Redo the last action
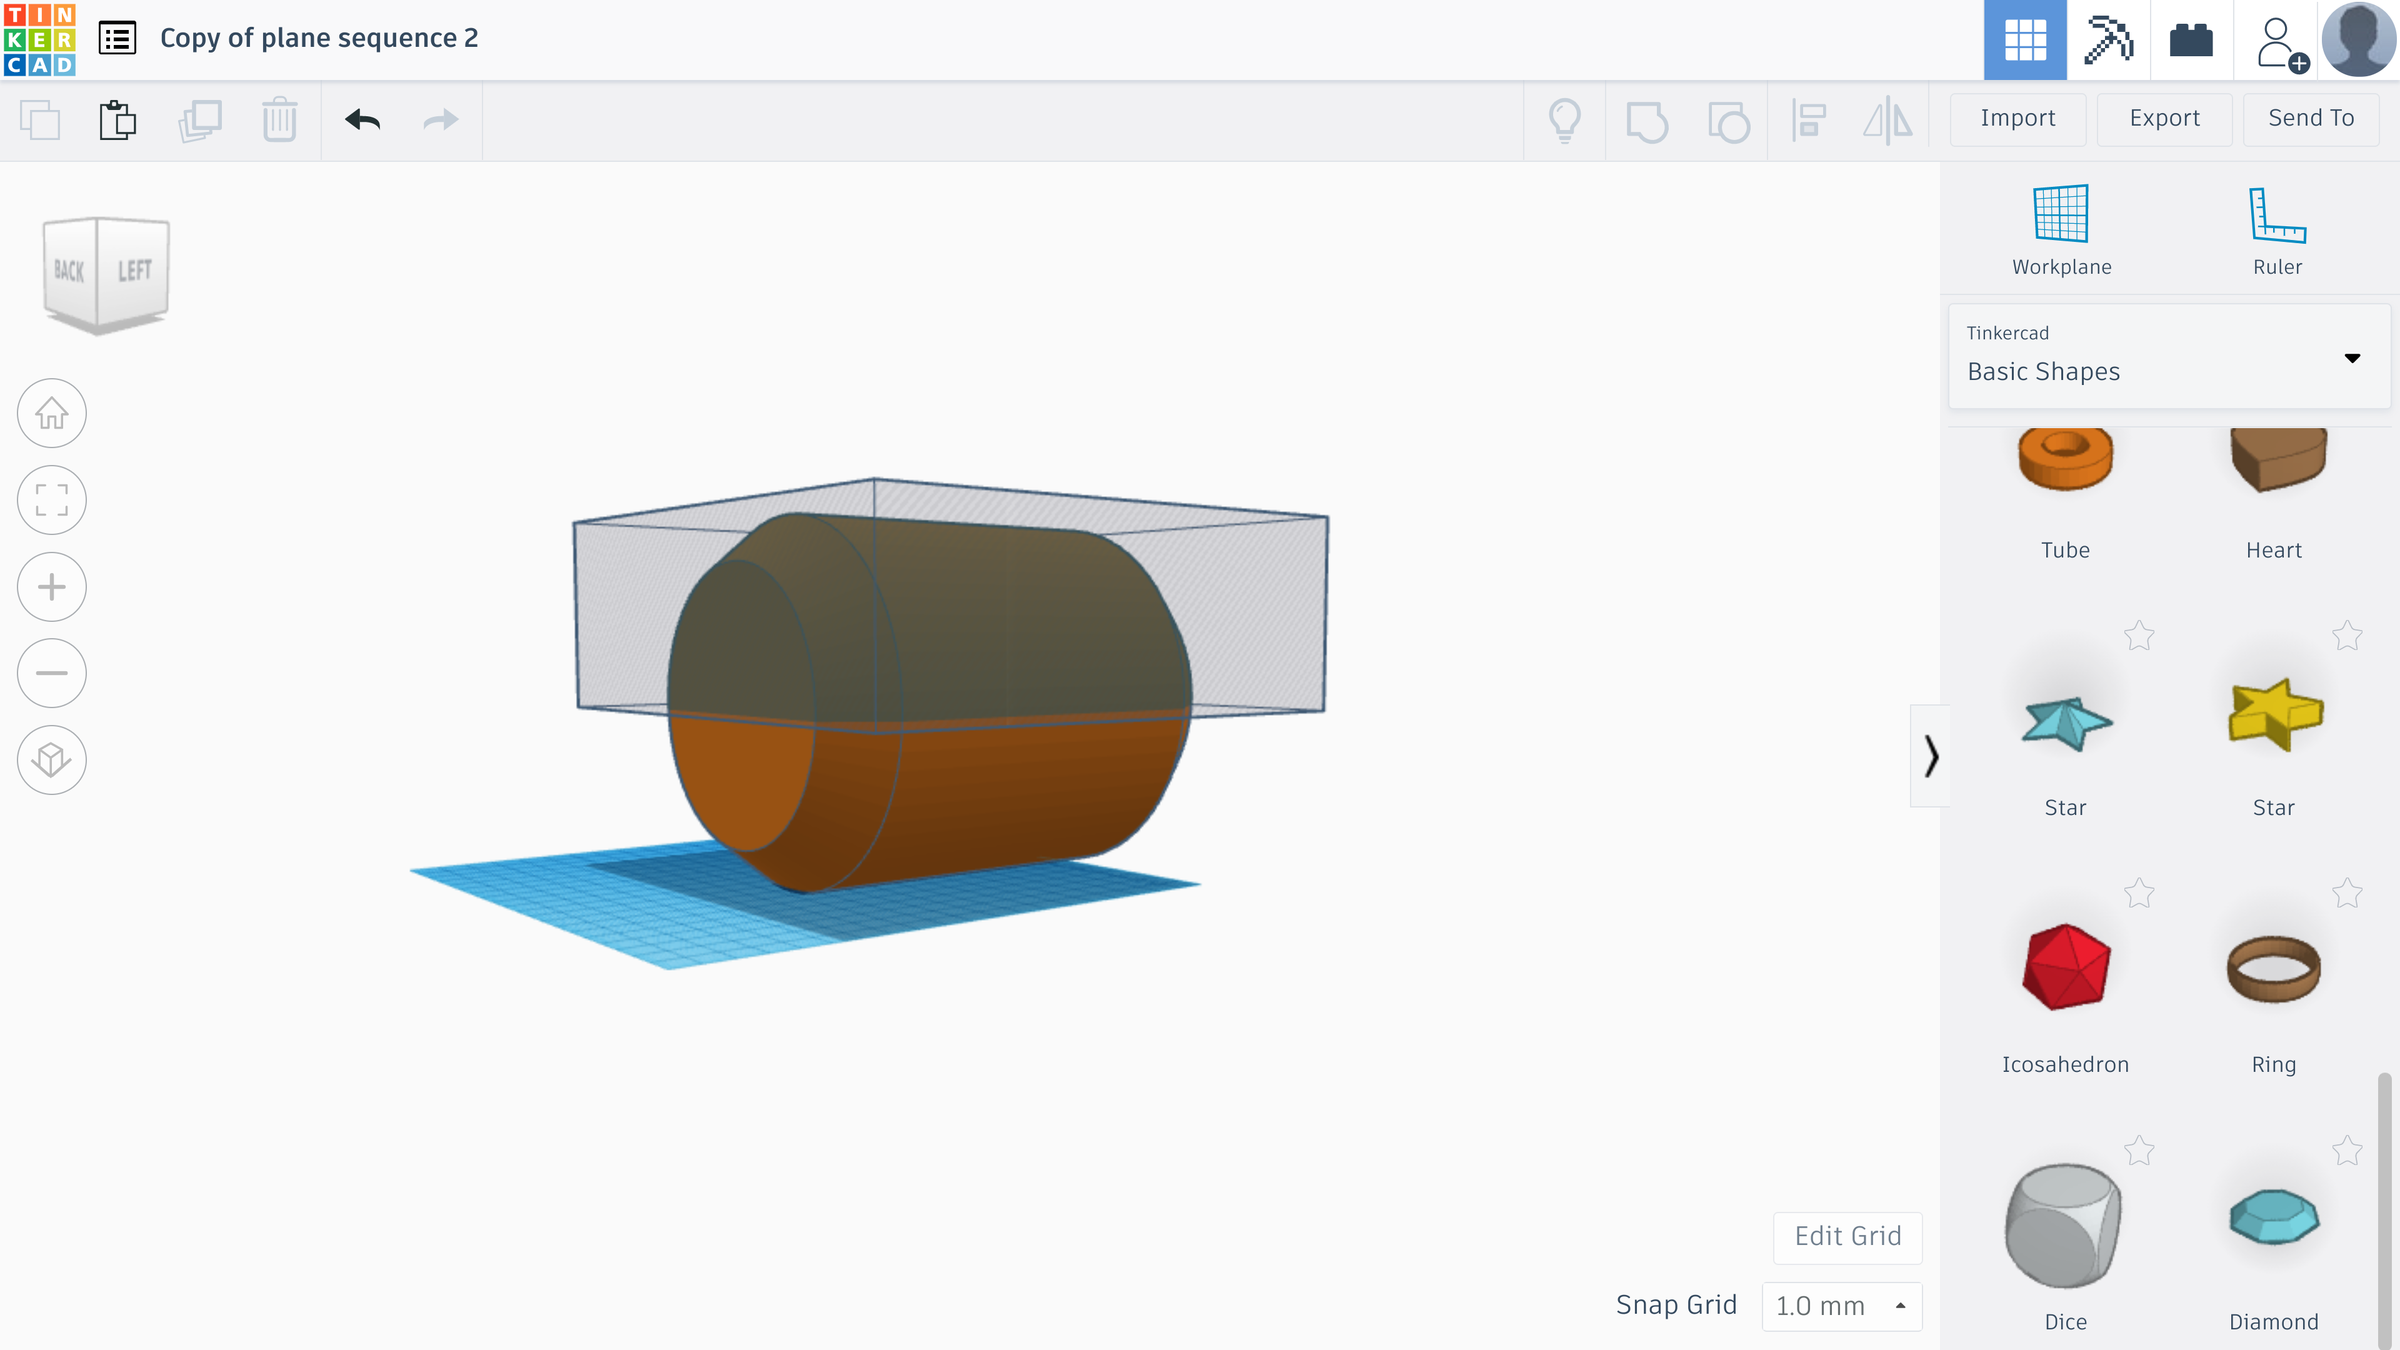Viewport: 2400px width, 1350px height. pos(440,120)
